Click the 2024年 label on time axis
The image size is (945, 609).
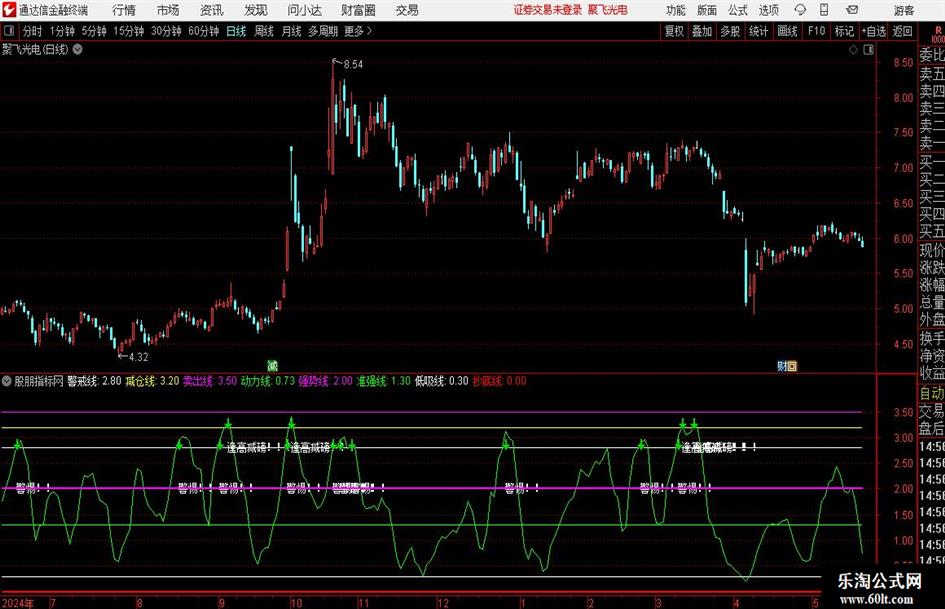(18, 602)
